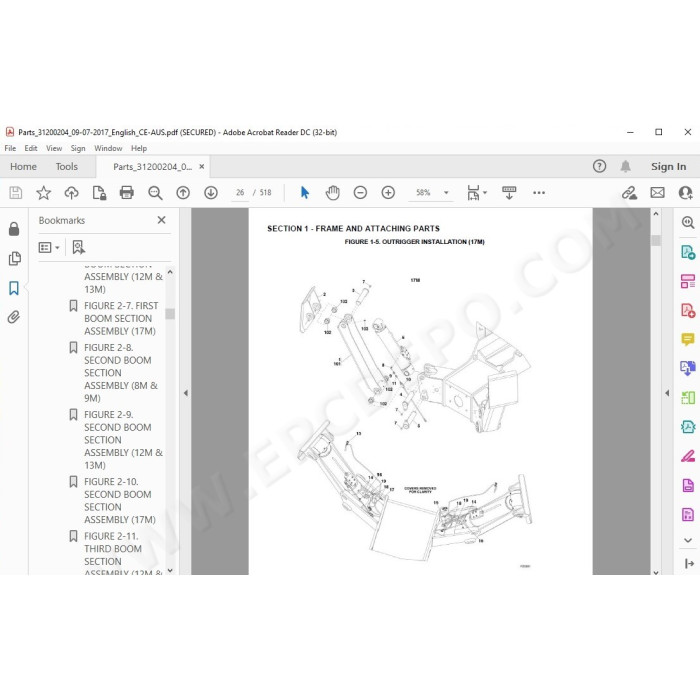Open Fill and Sign pen tool
The height and width of the screenshot is (700, 700).
coord(688,456)
